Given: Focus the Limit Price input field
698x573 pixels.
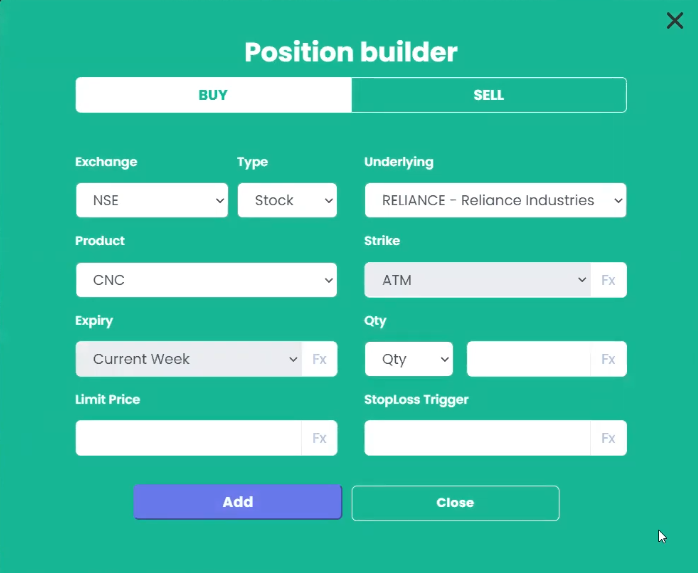Looking at the screenshot, I should (188, 438).
